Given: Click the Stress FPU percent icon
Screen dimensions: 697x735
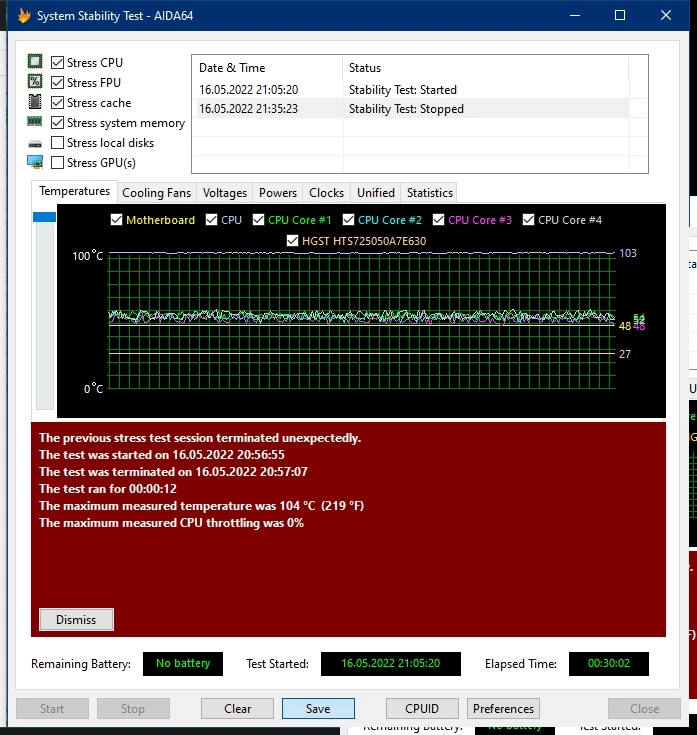Looking at the screenshot, I should [35, 82].
